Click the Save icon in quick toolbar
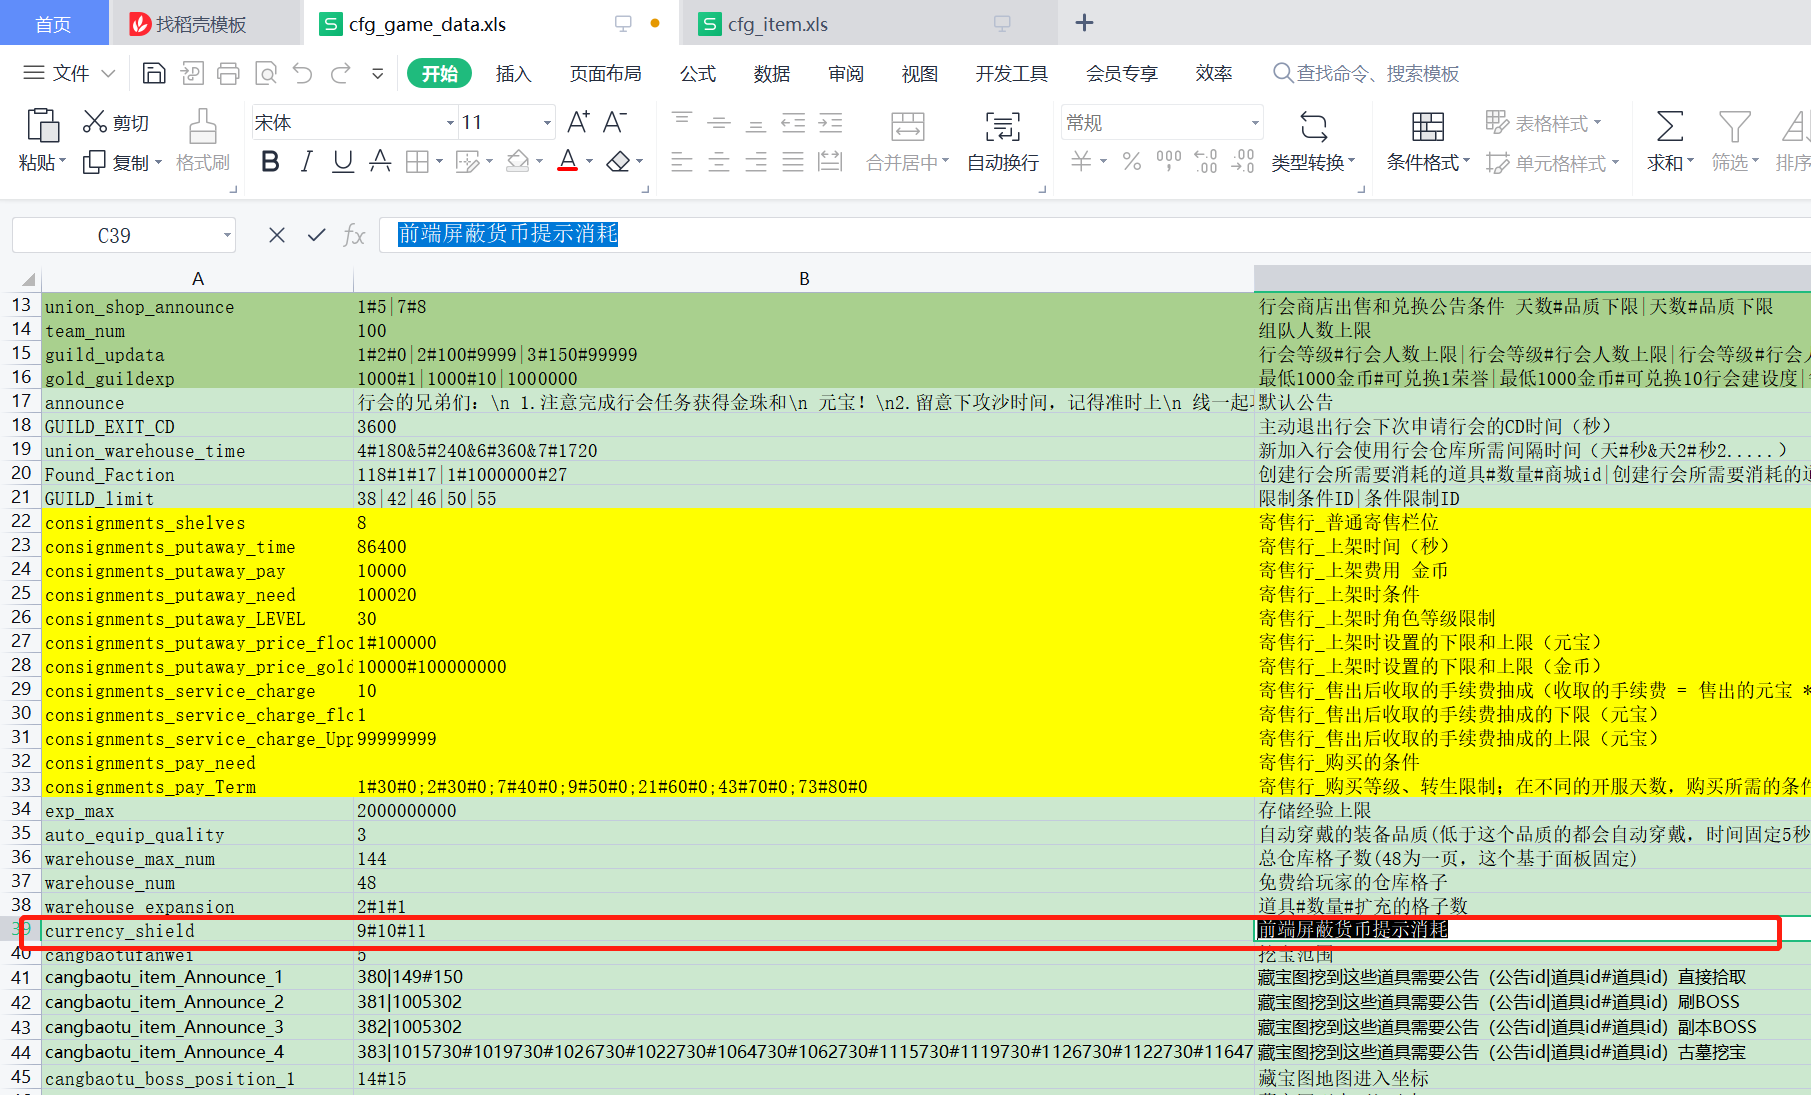Image resolution: width=1811 pixels, height=1095 pixels. (x=154, y=73)
